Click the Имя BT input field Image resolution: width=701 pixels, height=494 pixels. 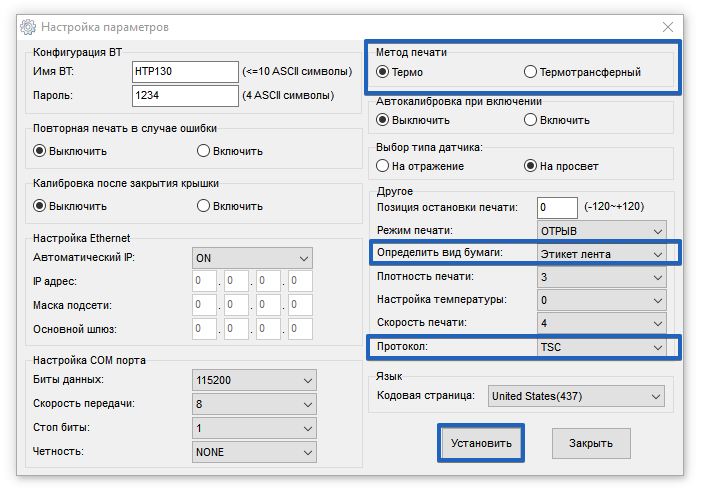(184, 72)
